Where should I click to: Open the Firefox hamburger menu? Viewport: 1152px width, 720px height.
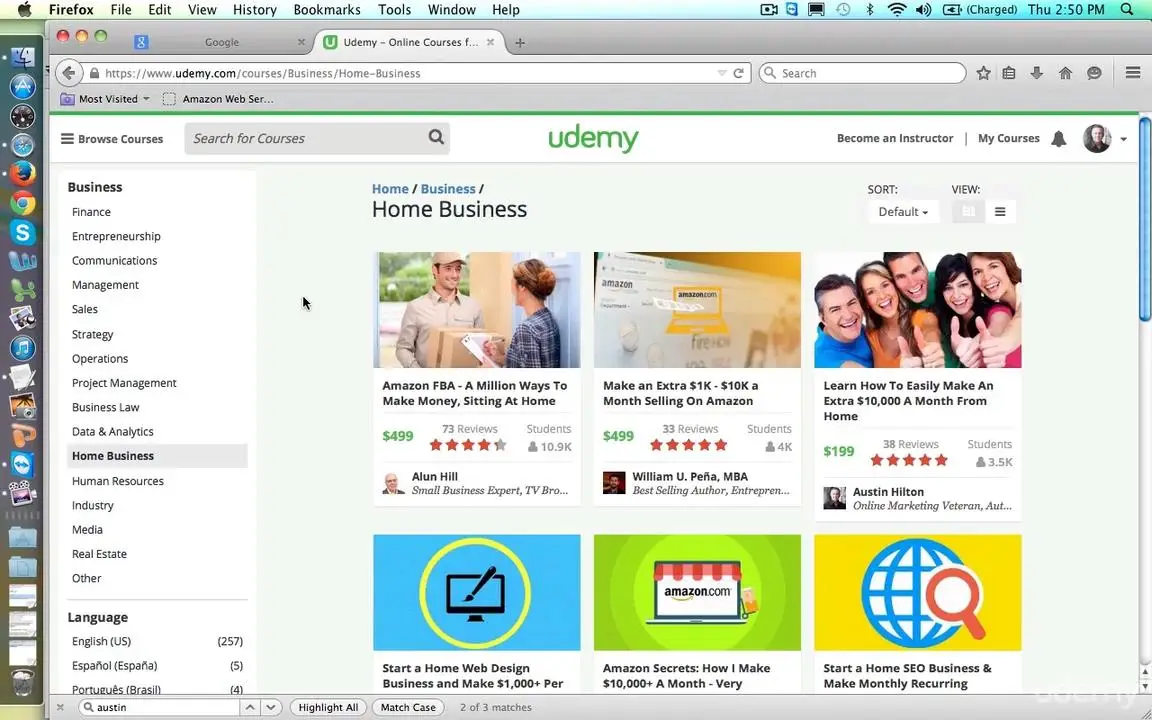[1132, 73]
